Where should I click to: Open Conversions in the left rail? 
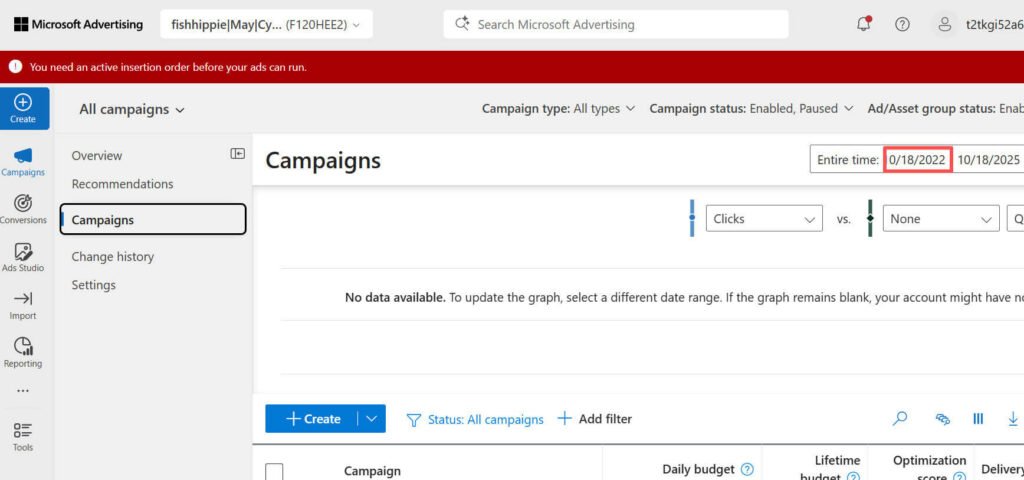23,209
